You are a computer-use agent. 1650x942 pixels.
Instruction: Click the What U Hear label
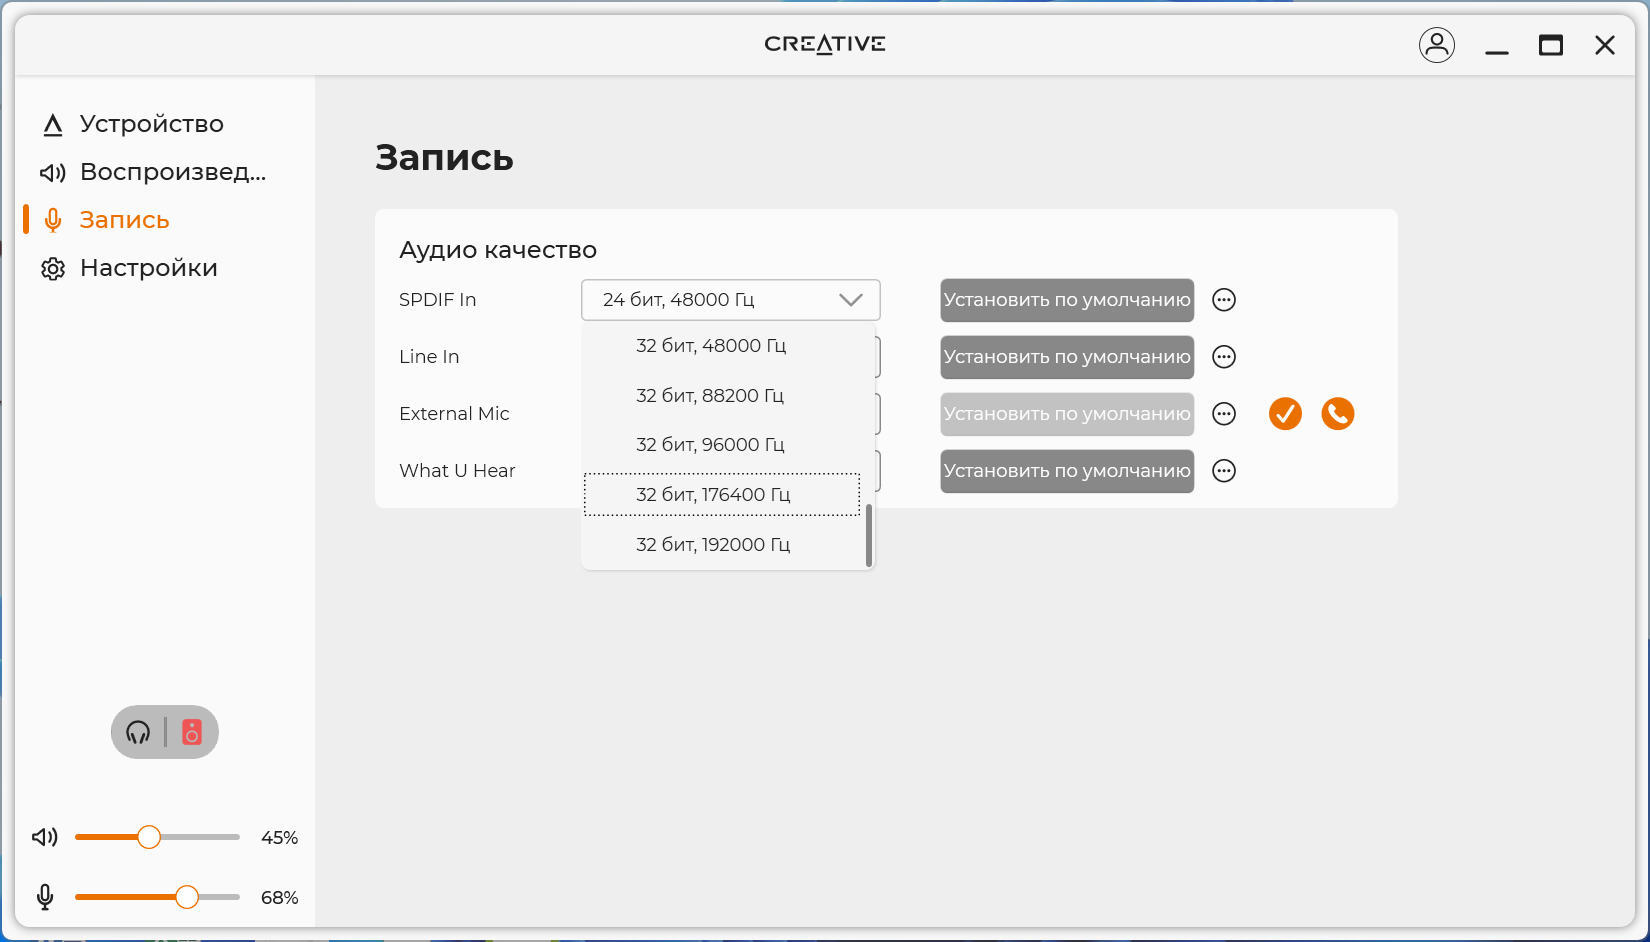click(x=457, y=471)
